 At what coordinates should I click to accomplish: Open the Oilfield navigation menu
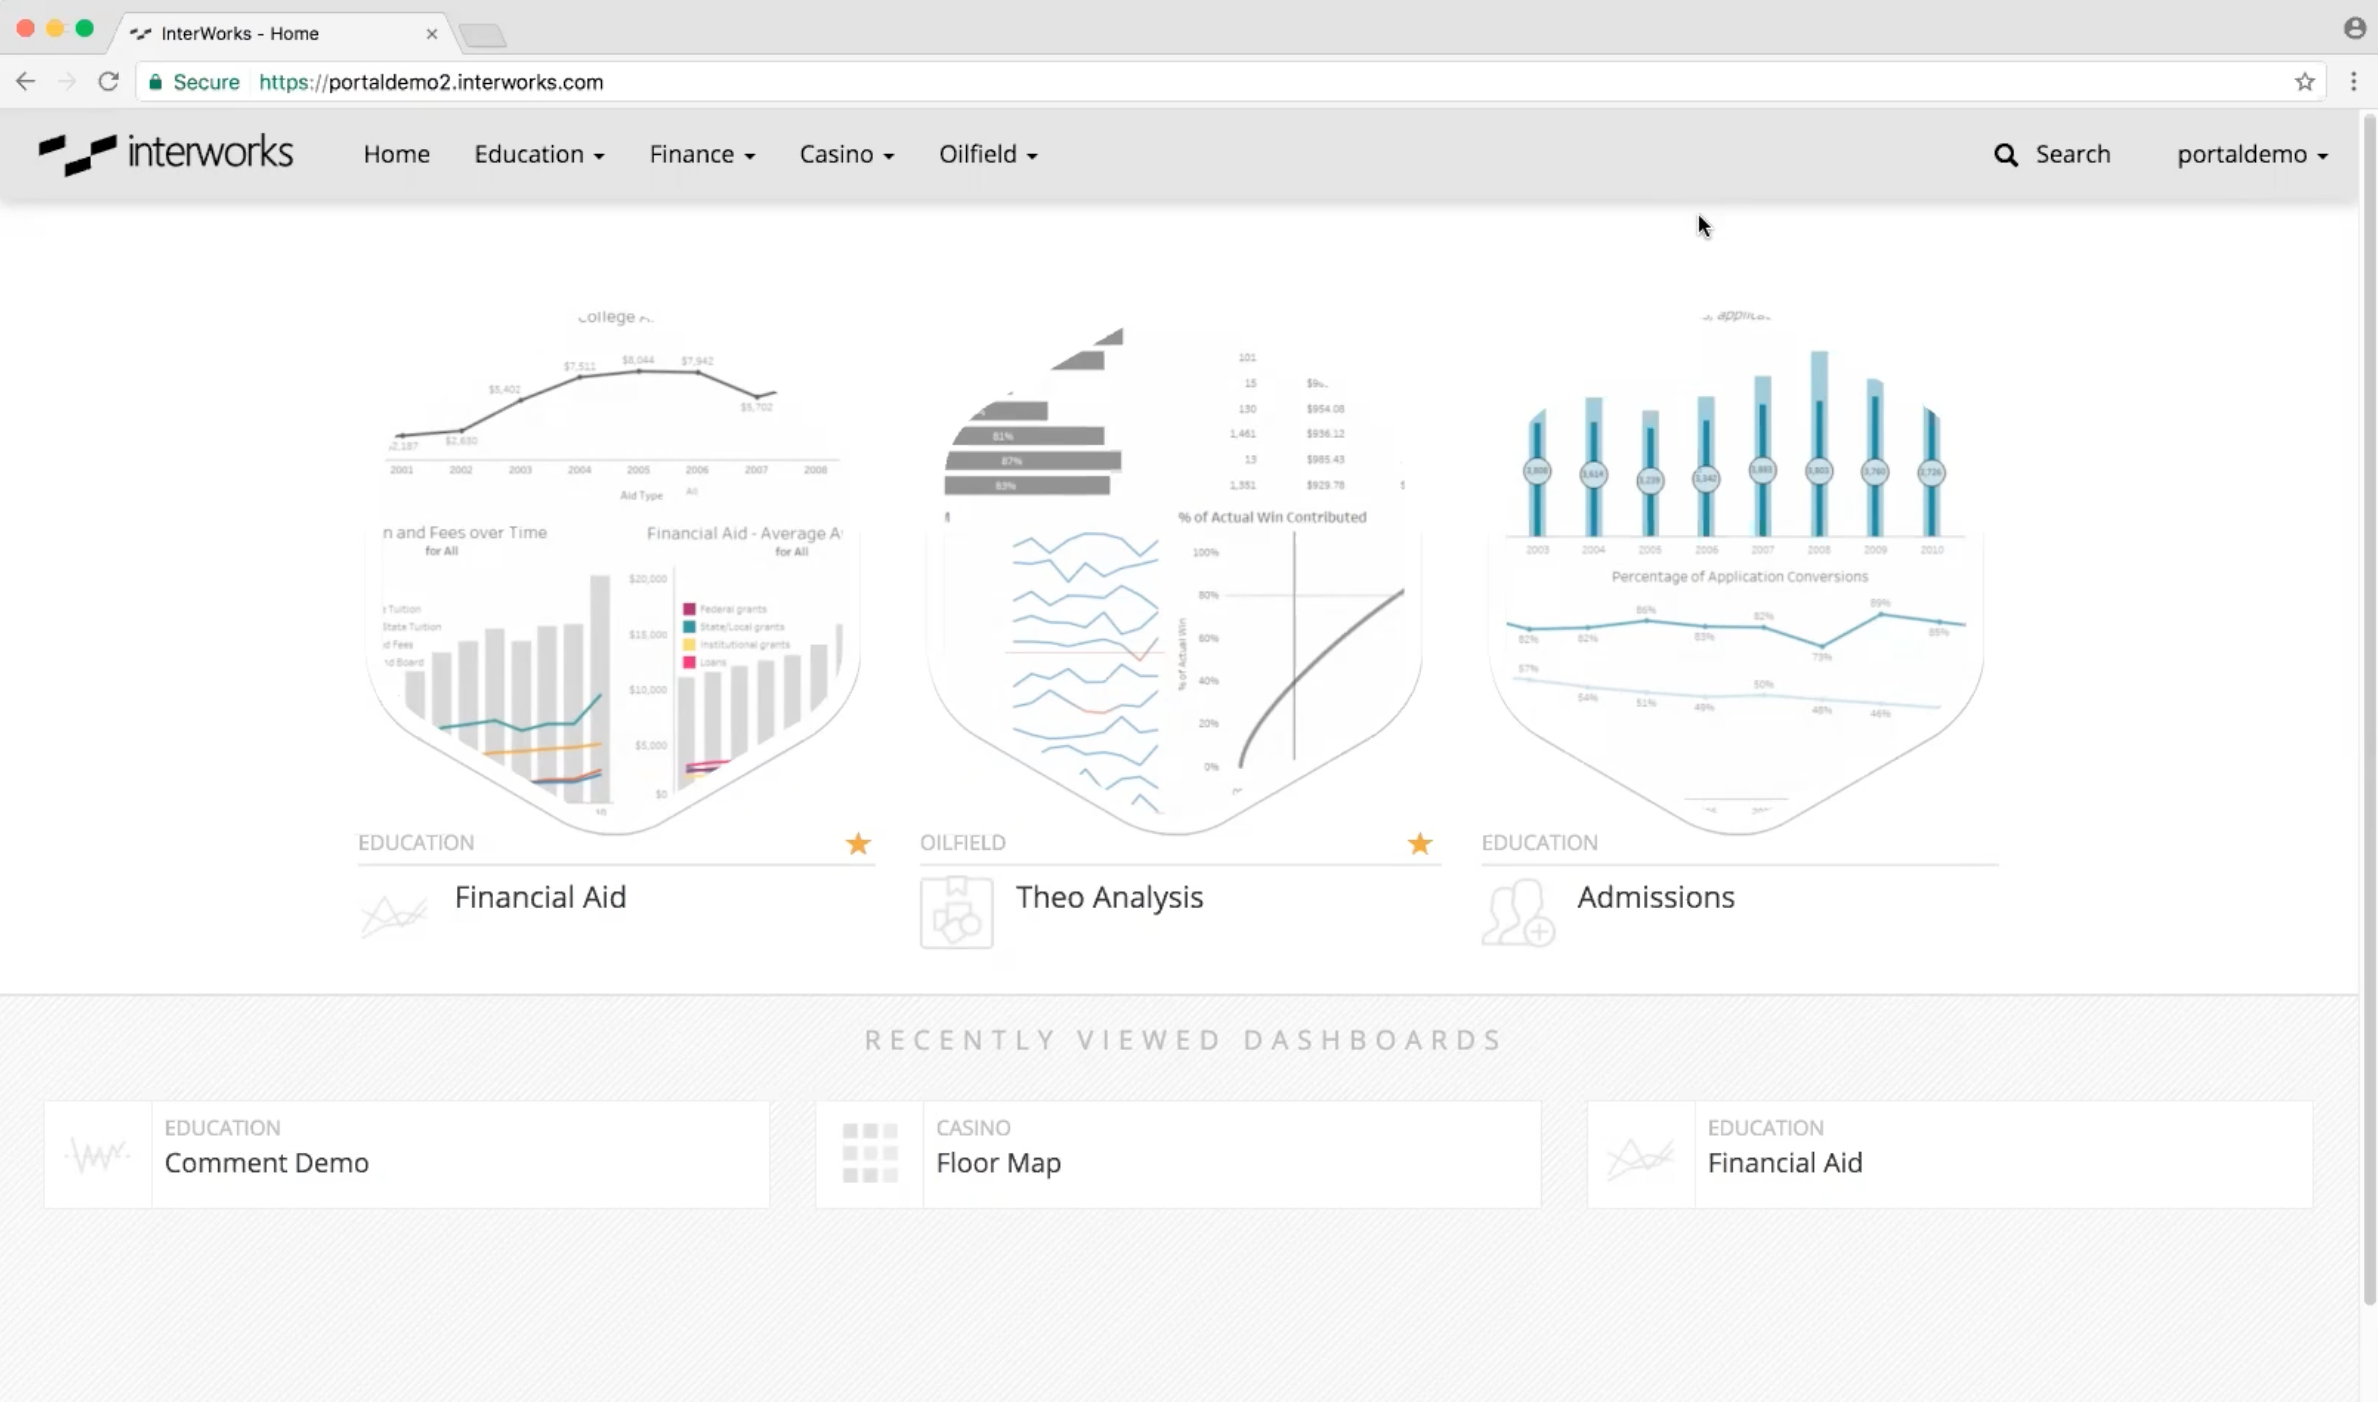[x=987, y=154]
